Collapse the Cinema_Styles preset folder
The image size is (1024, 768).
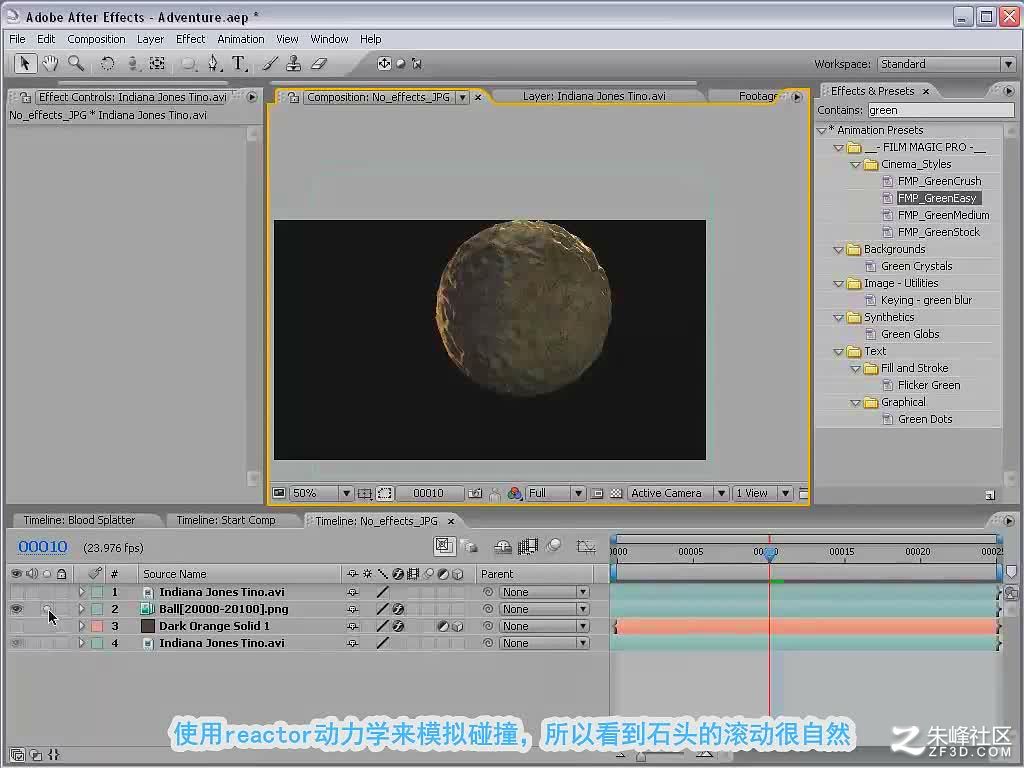pyautogui.click(x=856, y=165)
